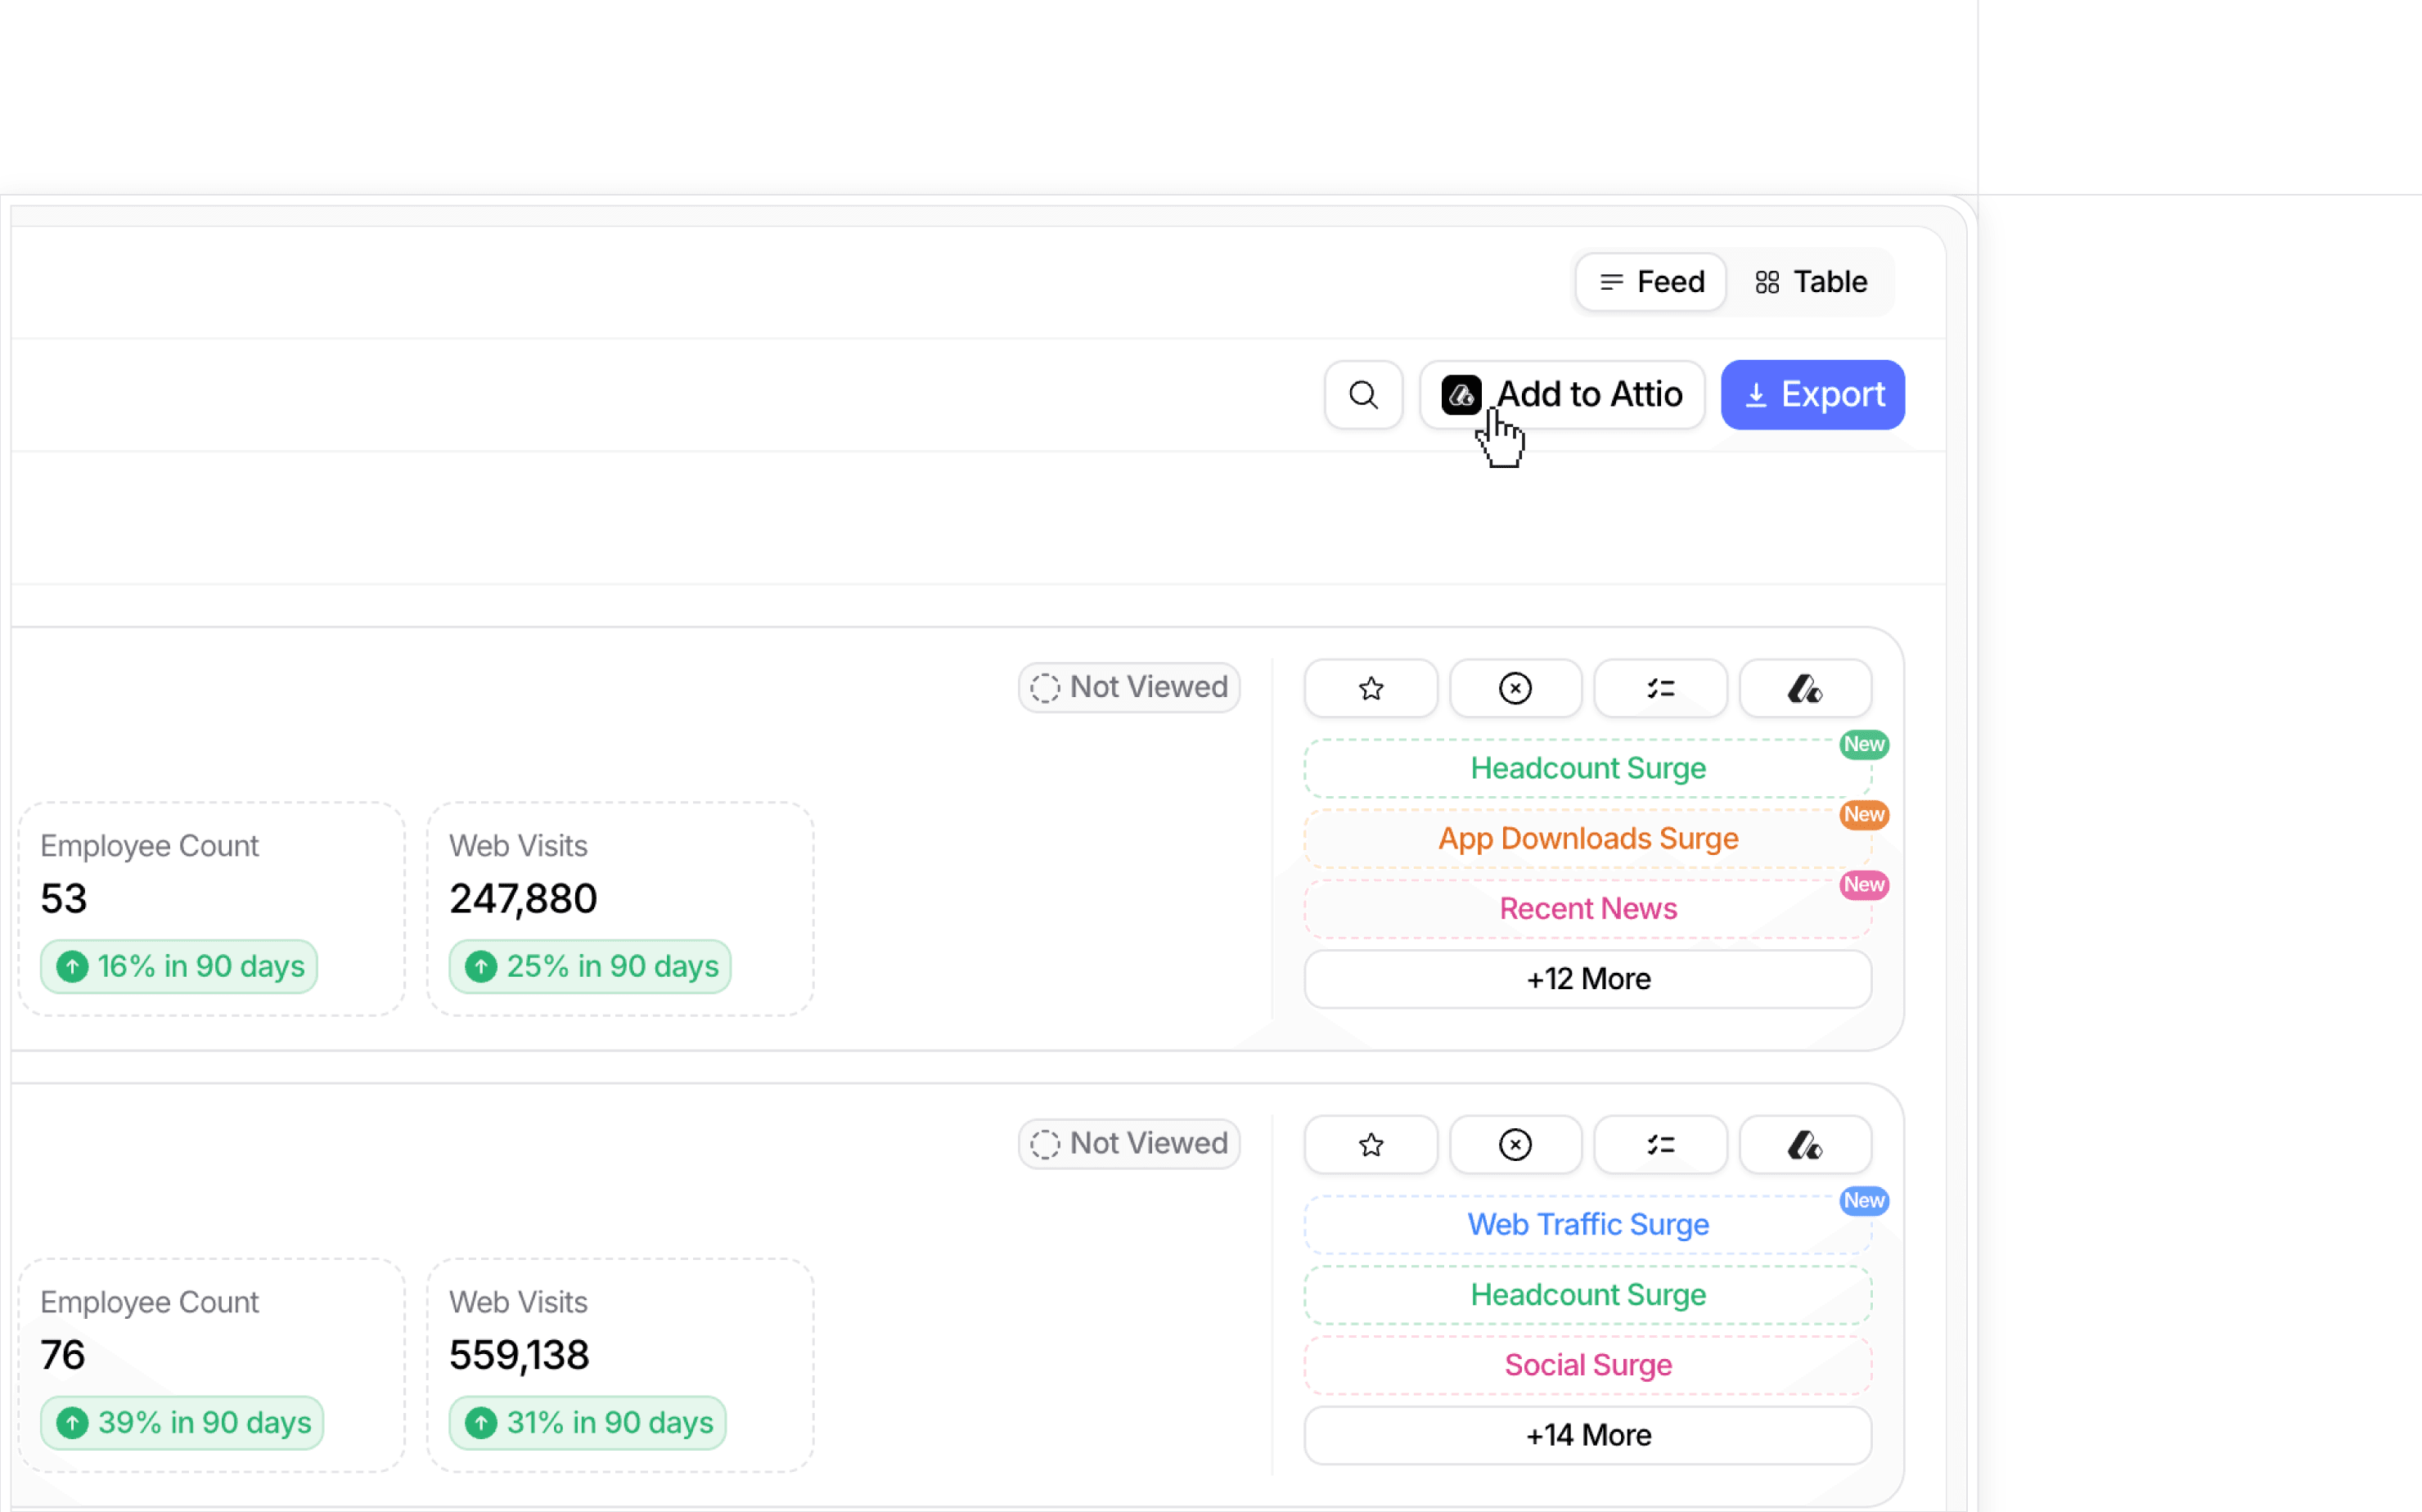Star the company with 76 employees
Screen dimensions: 2422x1512
click(x=1371, y=1144)
